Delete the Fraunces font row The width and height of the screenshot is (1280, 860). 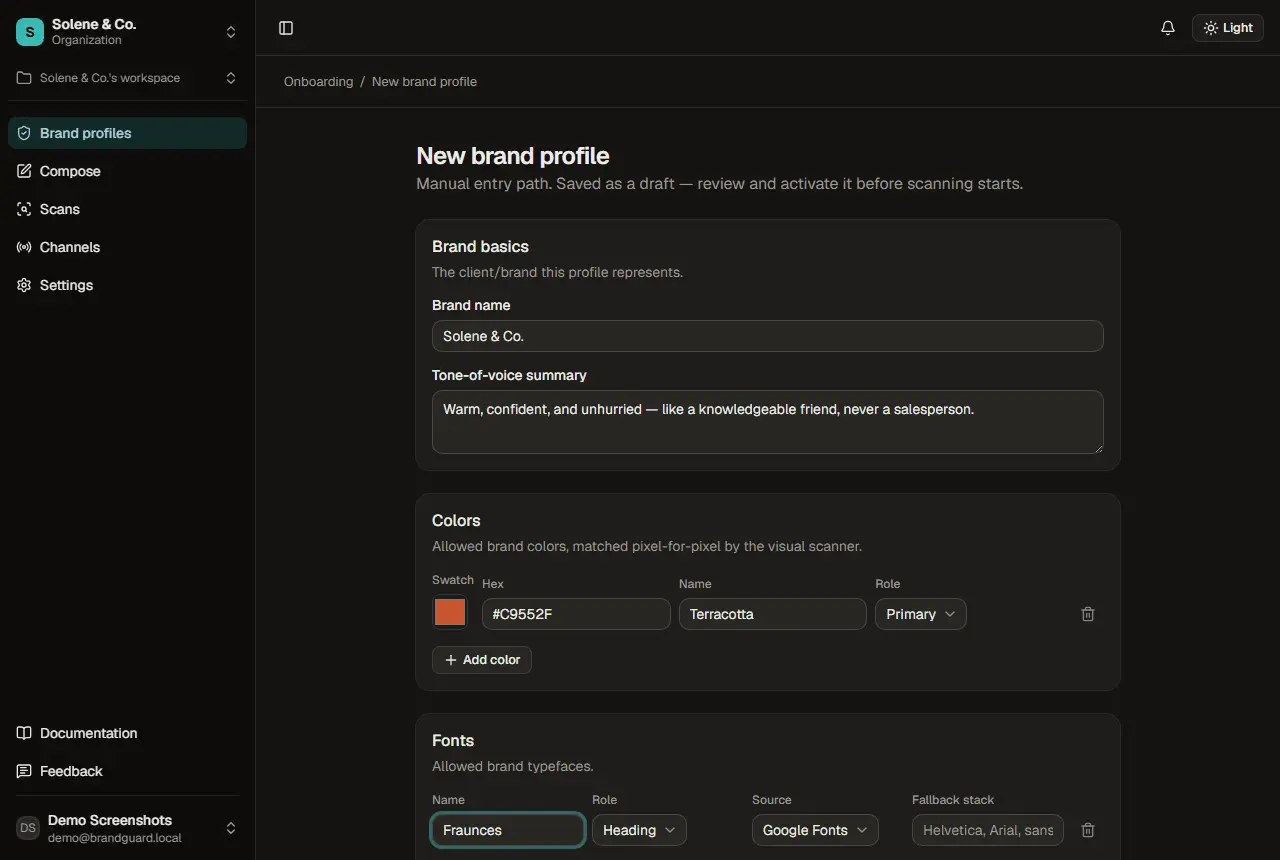click(1088, 830)
